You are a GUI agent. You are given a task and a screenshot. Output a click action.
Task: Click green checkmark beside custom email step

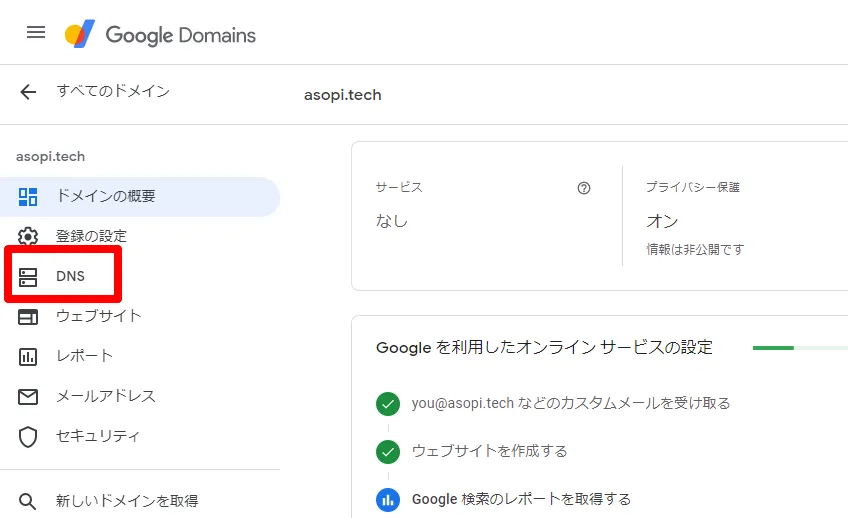coord(388,404)
